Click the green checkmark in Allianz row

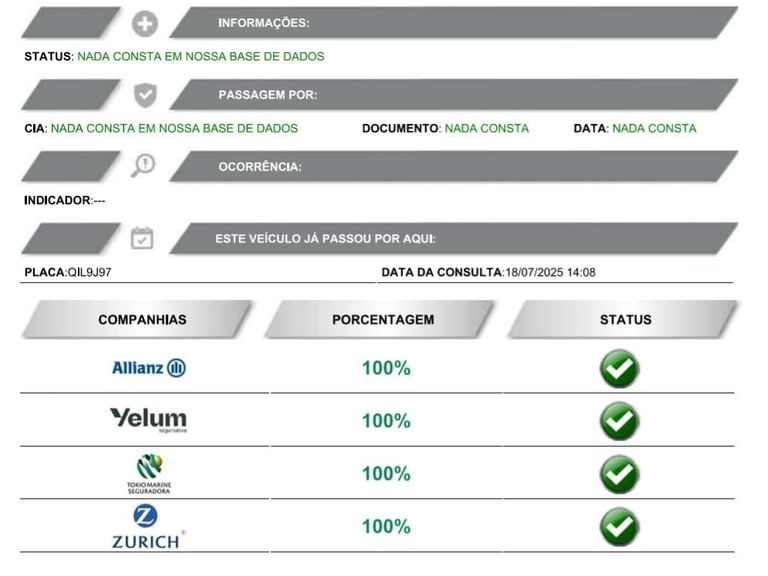click(x=620, y=368)
